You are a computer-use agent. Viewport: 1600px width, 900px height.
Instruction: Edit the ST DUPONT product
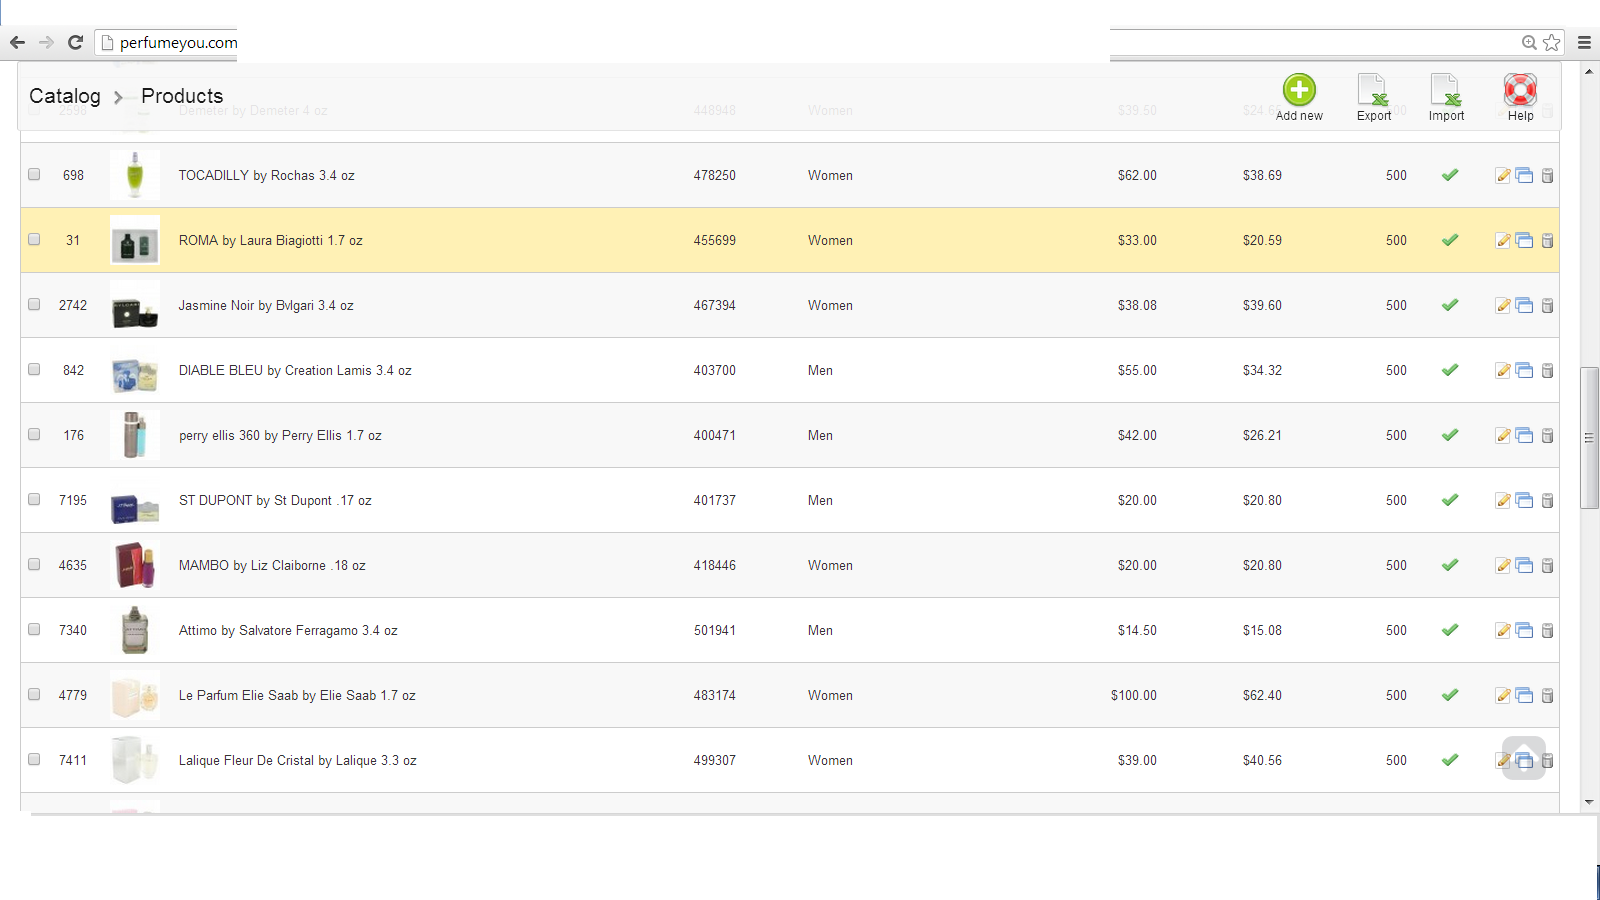coord(1503,500)
